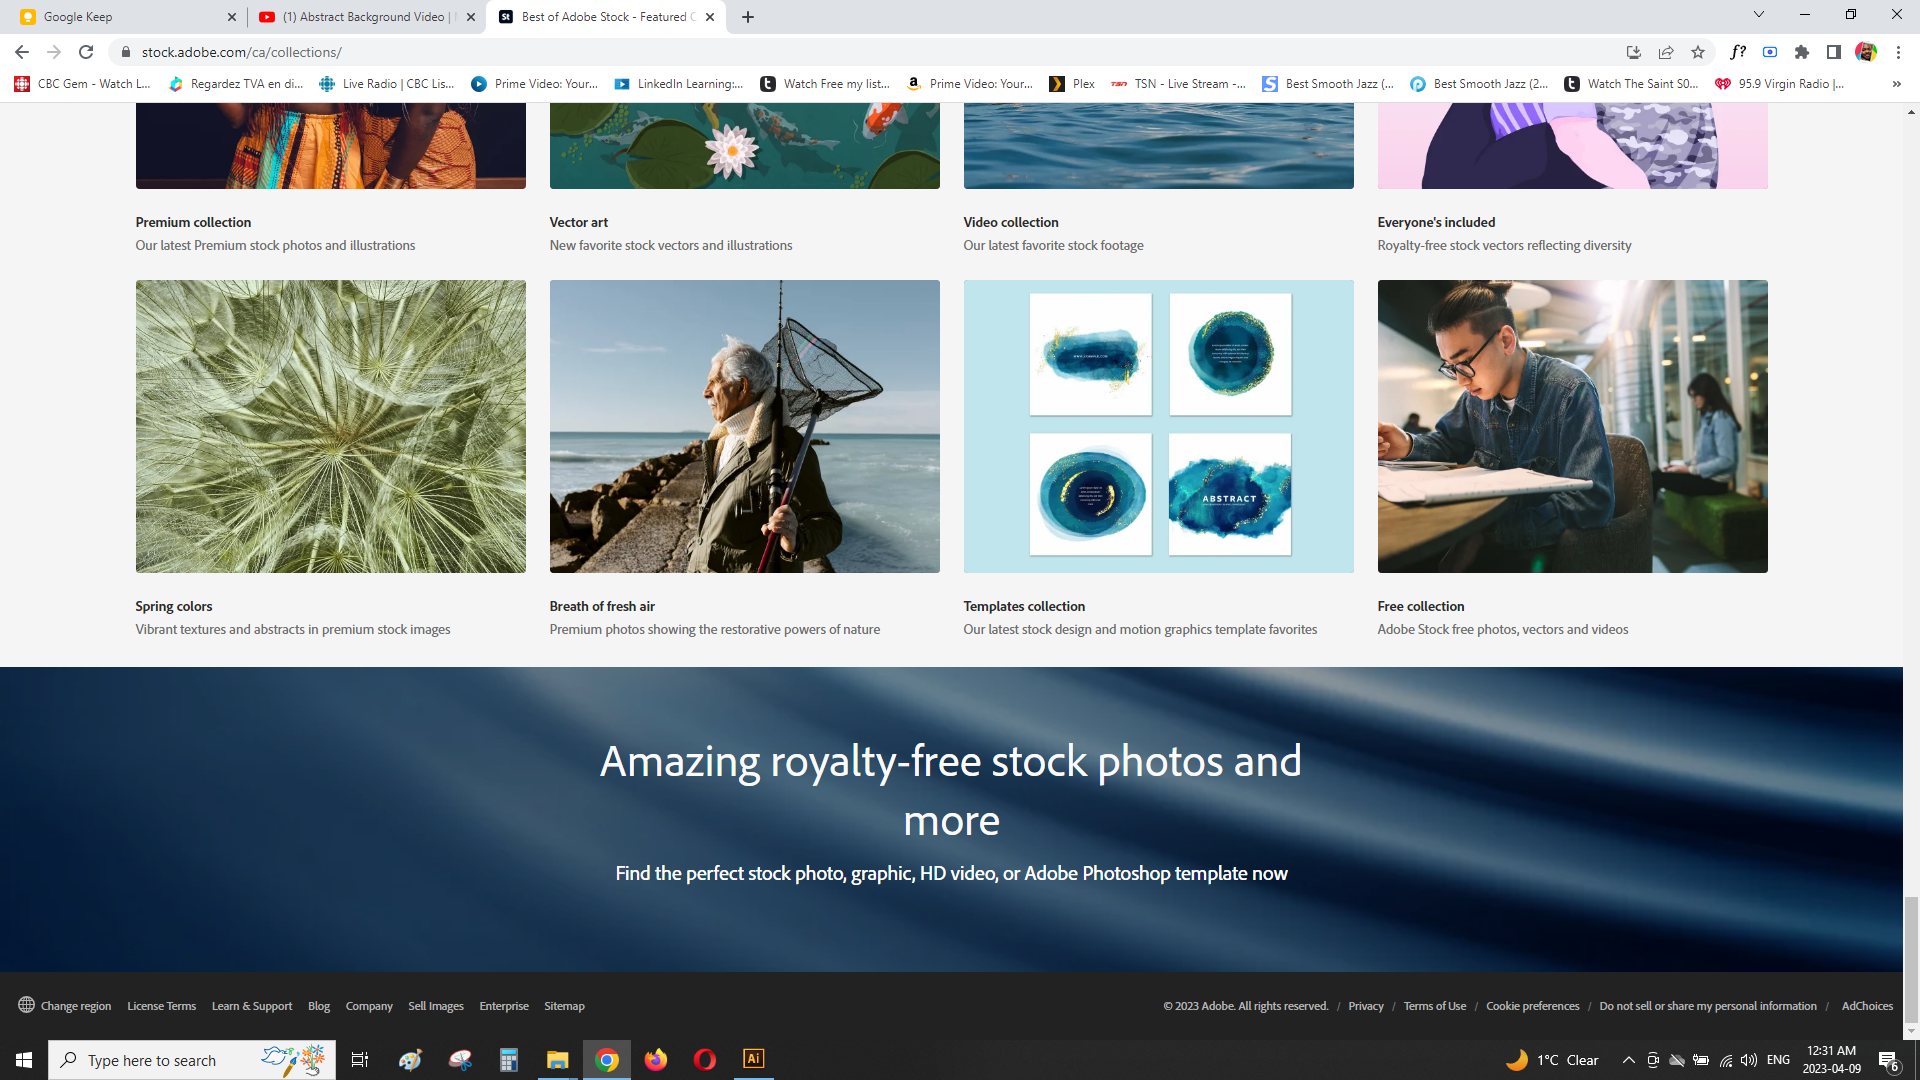Expand the hidden bookmarks chevron
This screenshot has width=1920, height=1080.
click(x=1897, y=84)
